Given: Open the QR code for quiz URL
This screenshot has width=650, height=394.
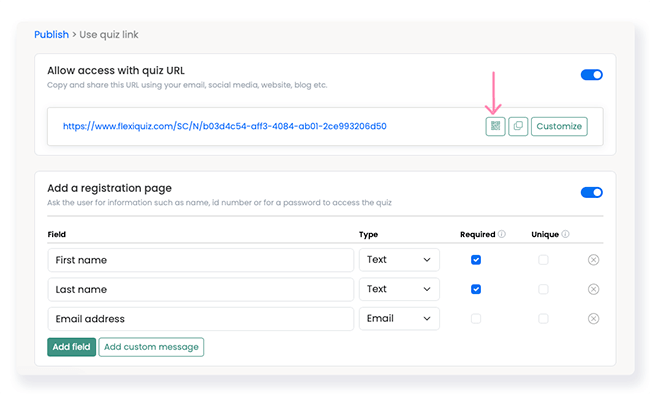Looking at the screenshot, I should click(x=495, y=126).
